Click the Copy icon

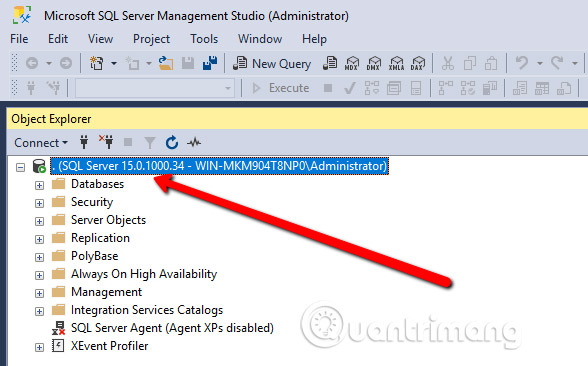(470, 63)
